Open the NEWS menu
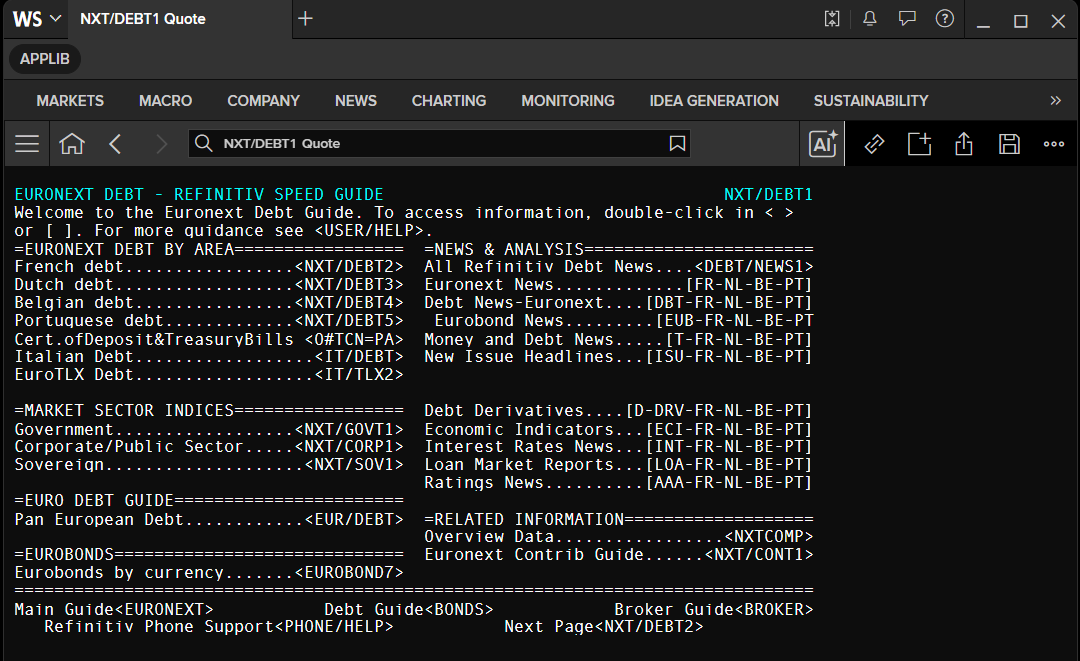Screen dimensions: 1080x661 click(355, 101)
